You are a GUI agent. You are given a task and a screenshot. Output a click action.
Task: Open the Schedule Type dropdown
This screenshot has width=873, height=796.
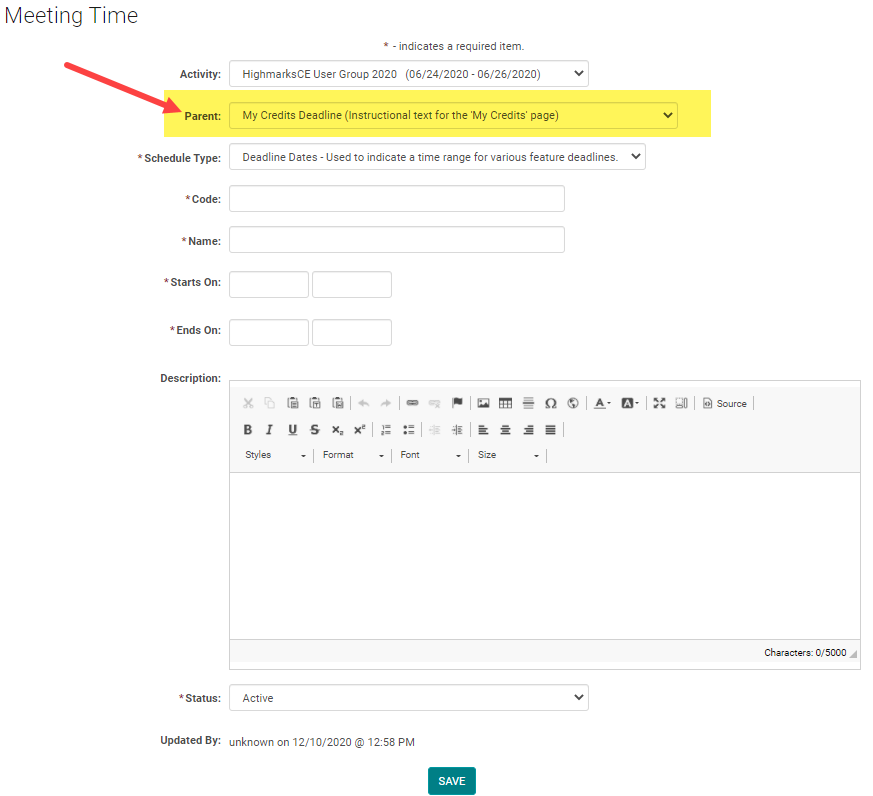coord(437,157)
